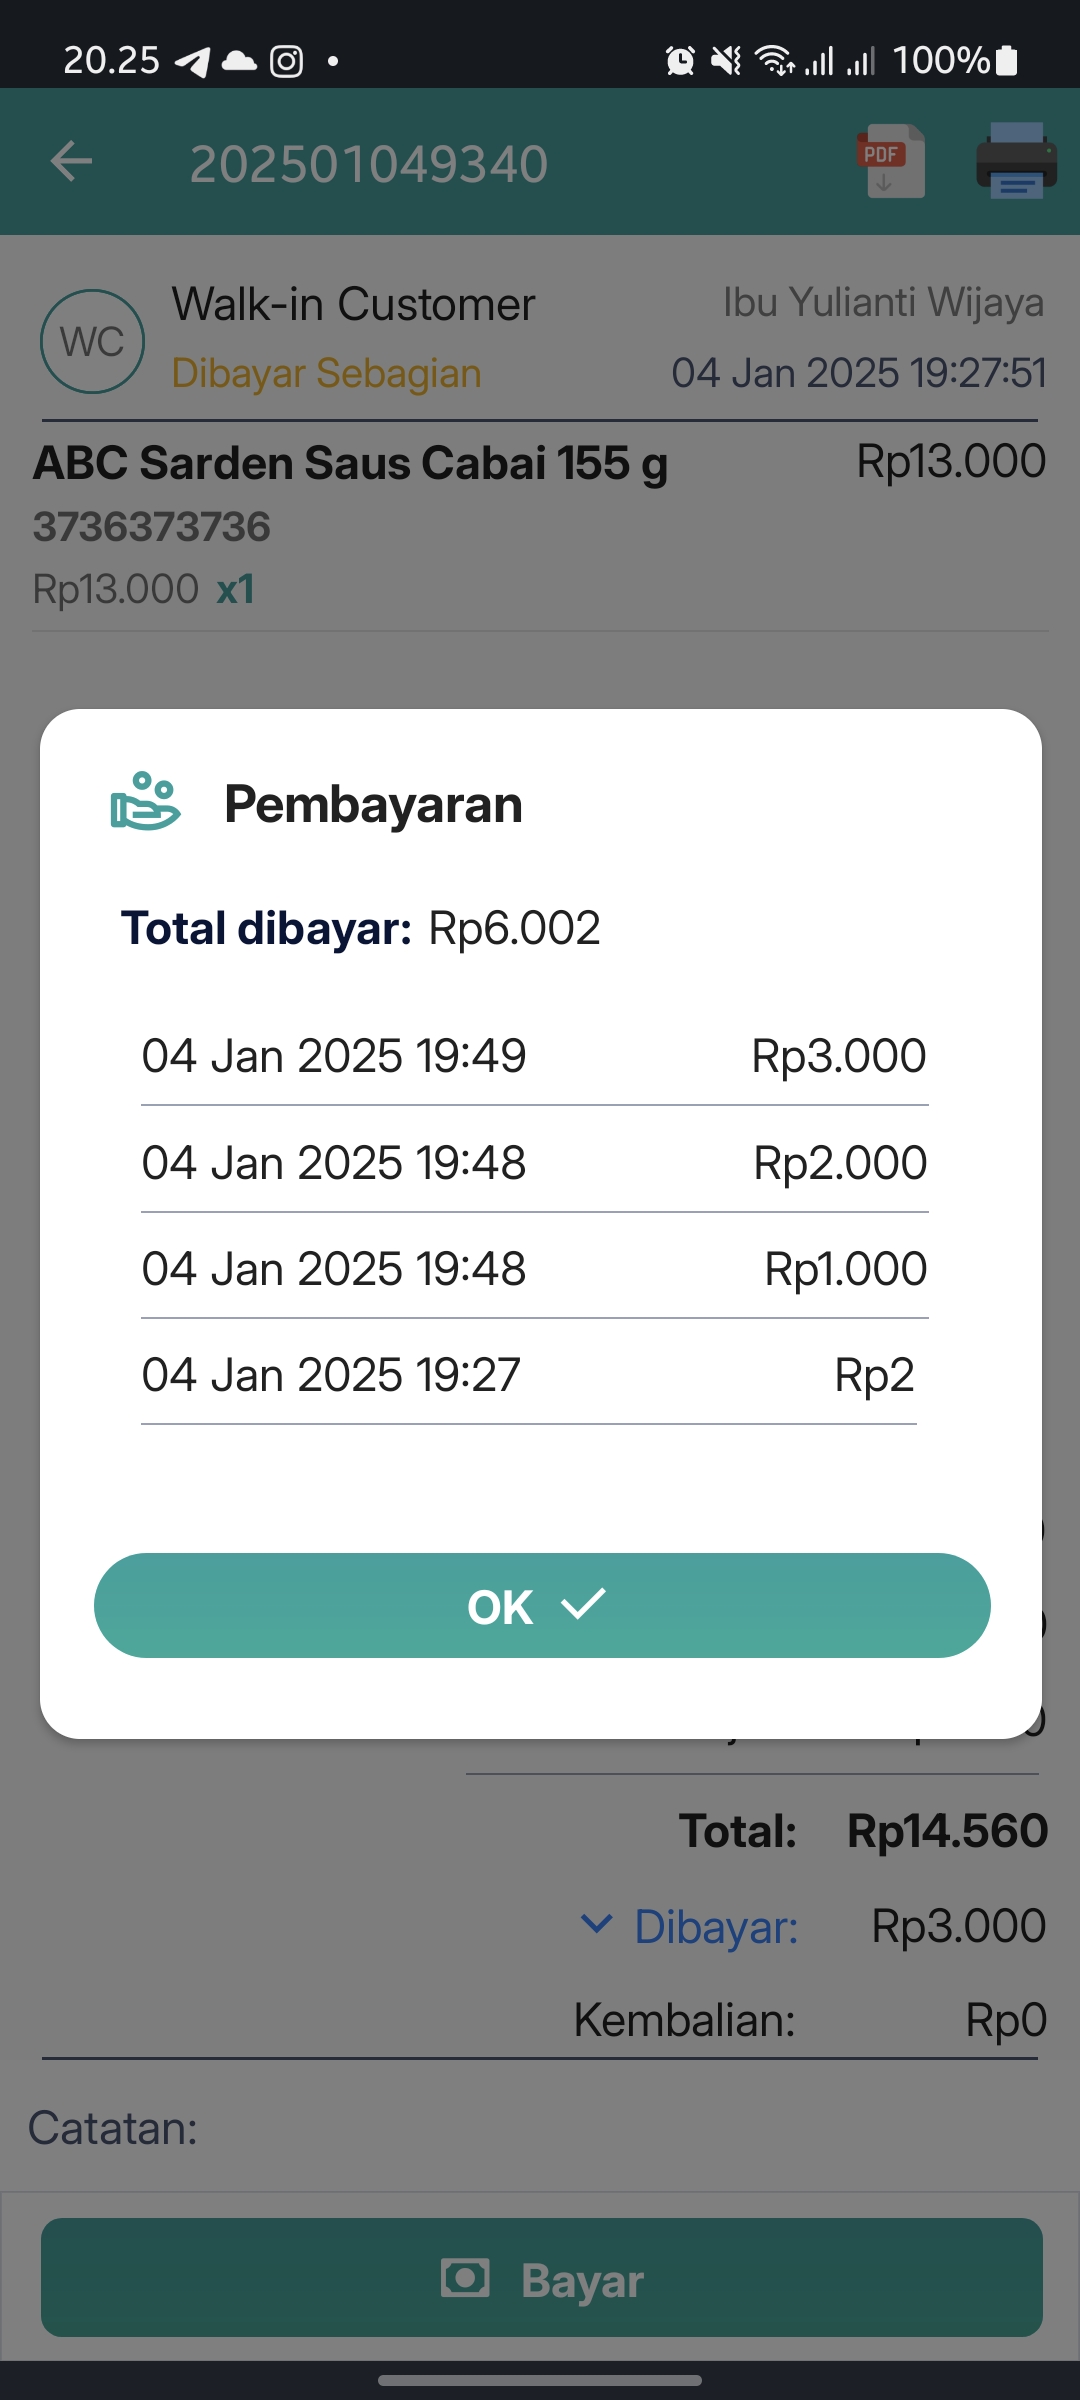Select the 19:27 Rp2 payment entry
1080x2400 pixels.
[528, 1375]
